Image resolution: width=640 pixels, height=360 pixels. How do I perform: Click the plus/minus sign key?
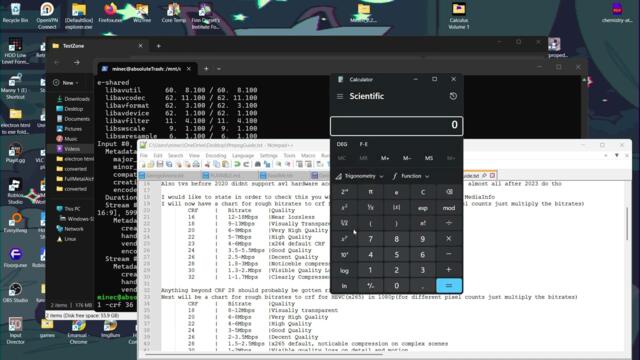coord(371,286)
